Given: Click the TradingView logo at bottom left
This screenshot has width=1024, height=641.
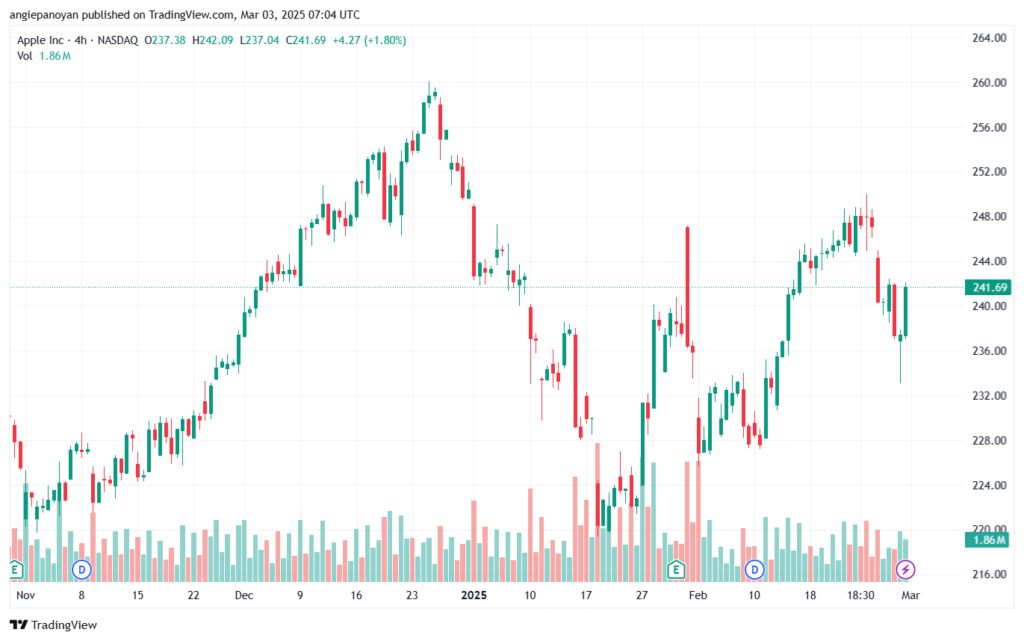Looking at the screenshot, I should point(54,625).
